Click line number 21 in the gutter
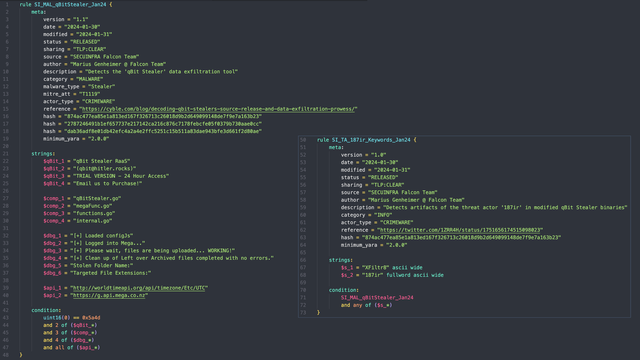The image size is (640, 360). pos(7,153)
